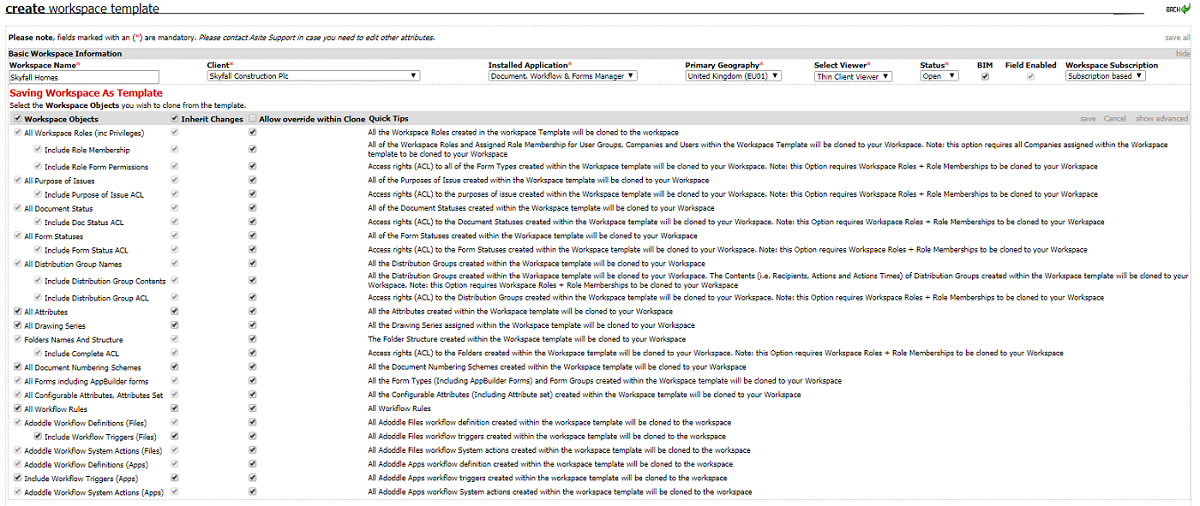Image resolution: width=1200 pixels, height=506 pixels.
Task: Toggle Allow override within Clone header checkbox
Action: pos(253,119)
